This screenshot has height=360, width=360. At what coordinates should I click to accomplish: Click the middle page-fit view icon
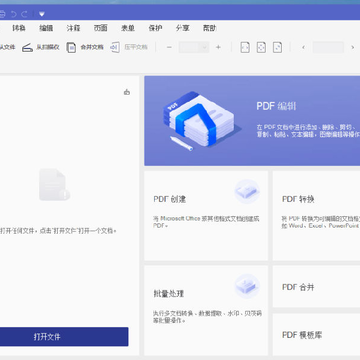click(261, 47)
